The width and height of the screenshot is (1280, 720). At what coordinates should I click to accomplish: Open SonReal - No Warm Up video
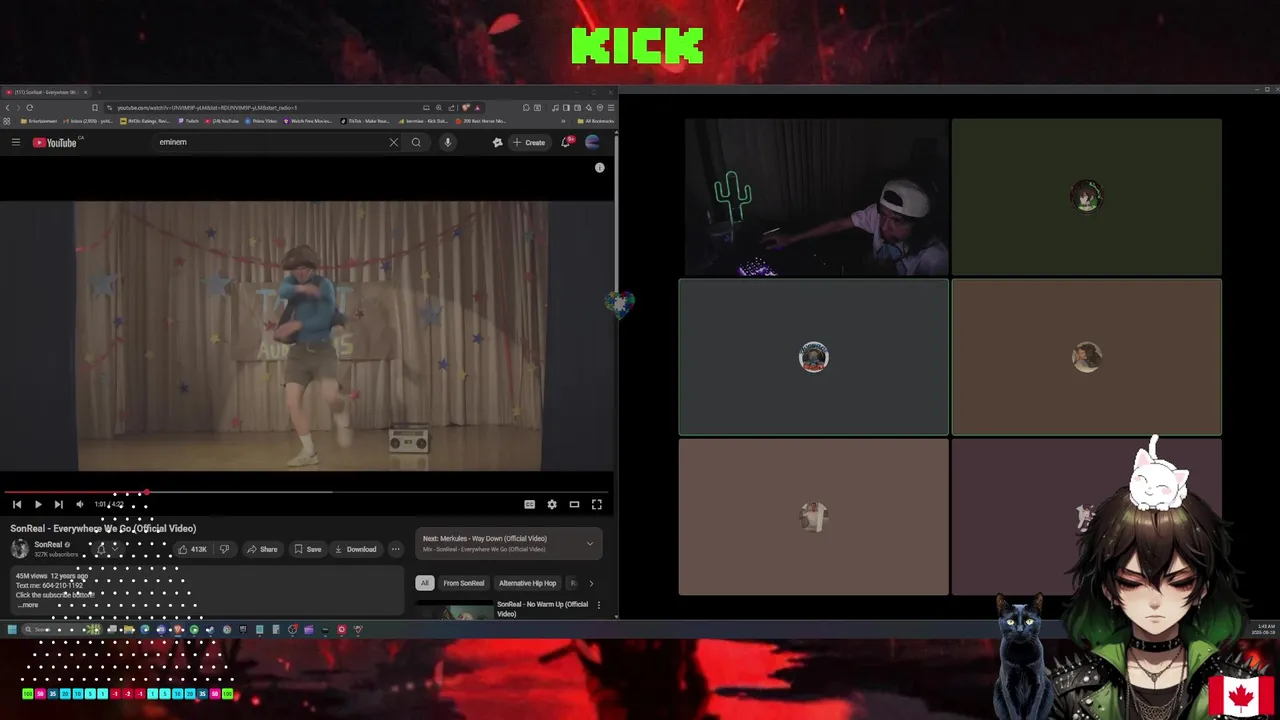point(542,609)
